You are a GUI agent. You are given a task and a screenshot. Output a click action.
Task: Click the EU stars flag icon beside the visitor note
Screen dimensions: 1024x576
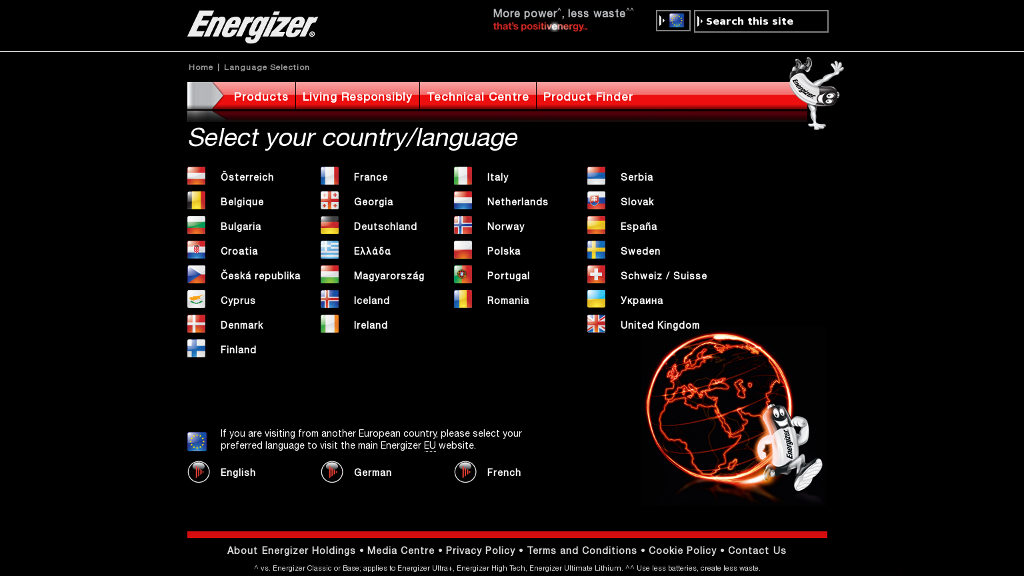[197, 441]
